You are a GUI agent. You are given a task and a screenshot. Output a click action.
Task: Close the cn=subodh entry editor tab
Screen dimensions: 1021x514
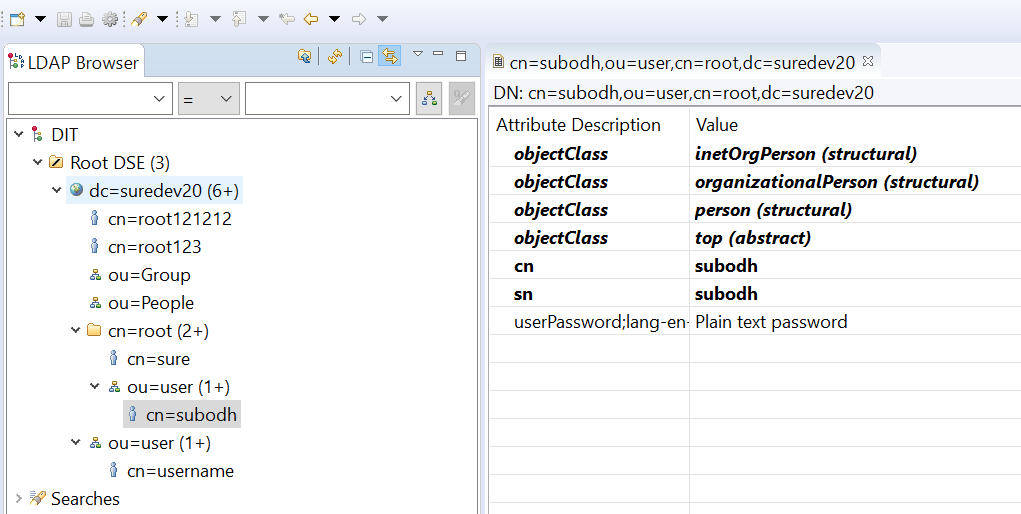click(x=867, y=61)
